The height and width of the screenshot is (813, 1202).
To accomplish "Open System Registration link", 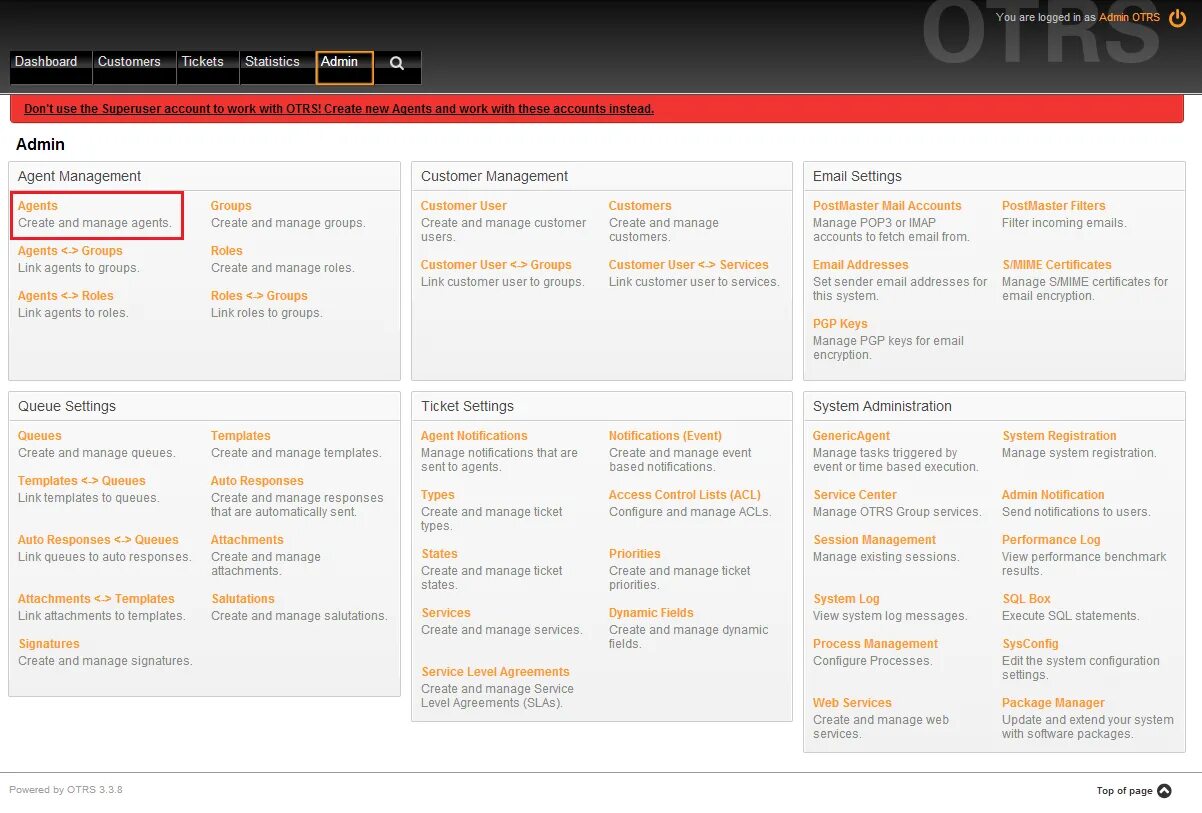I will tap(1060, 436).
